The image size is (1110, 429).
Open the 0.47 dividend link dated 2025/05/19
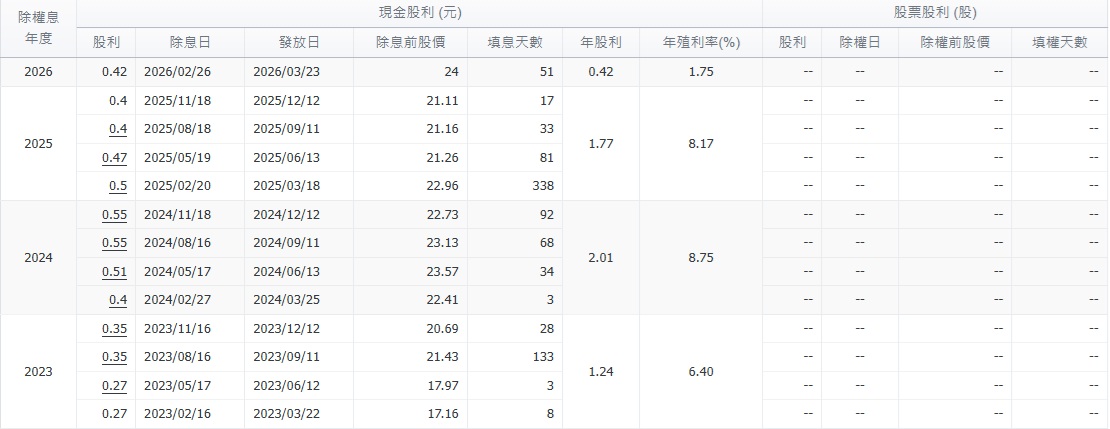(114, 157)
